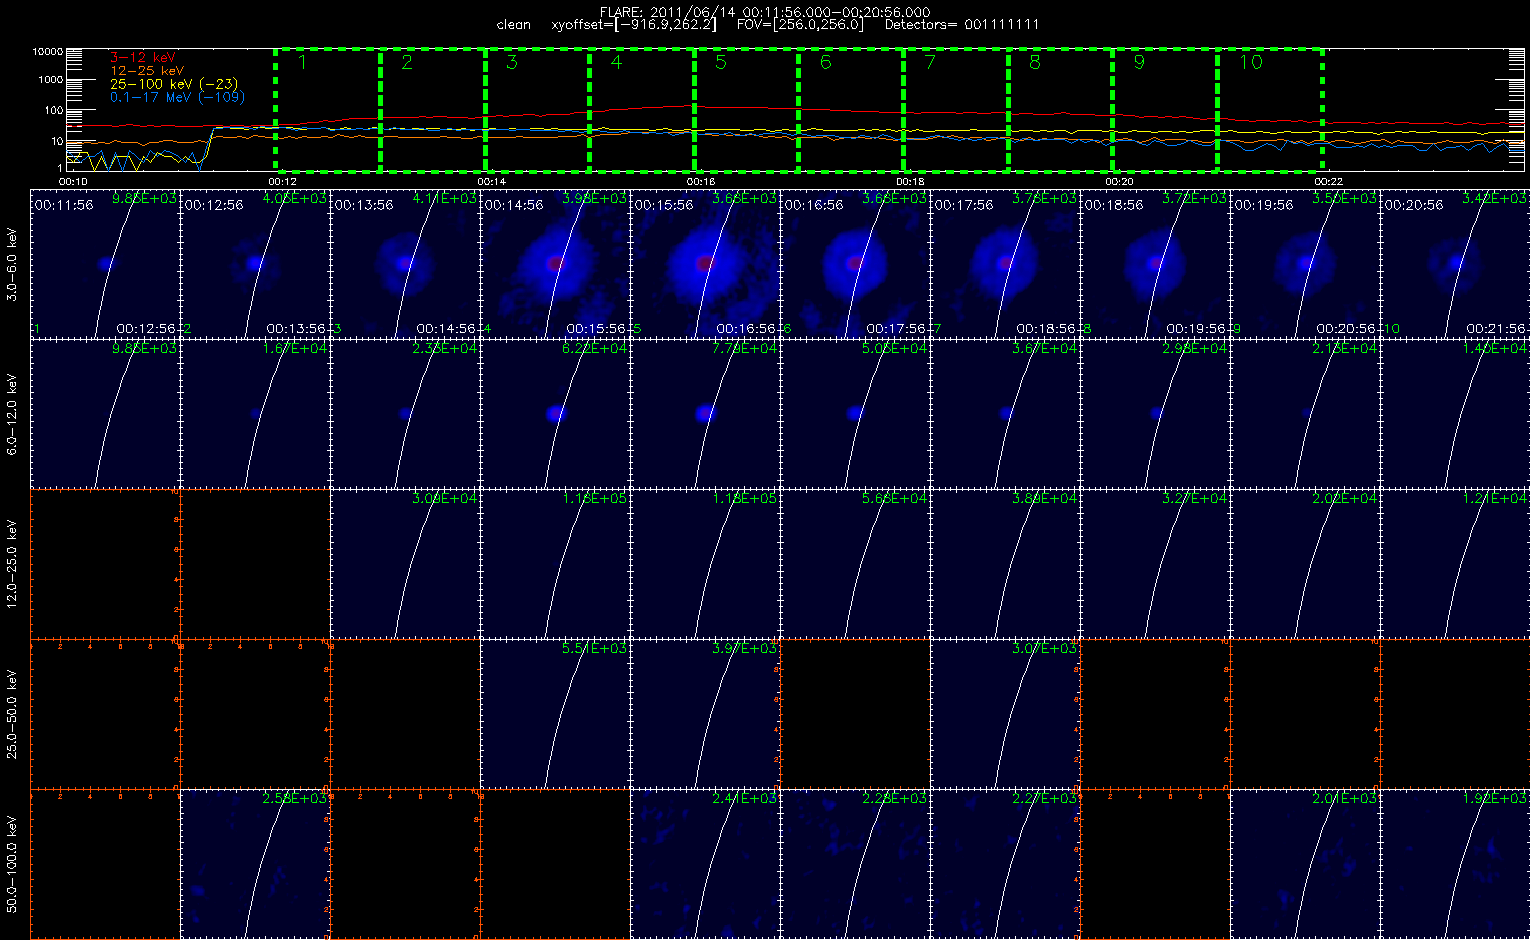This screenshot has height=940, width=1530.
Task: Click the '12.0-25.0 keV' row label
Action: pos(12,564)
